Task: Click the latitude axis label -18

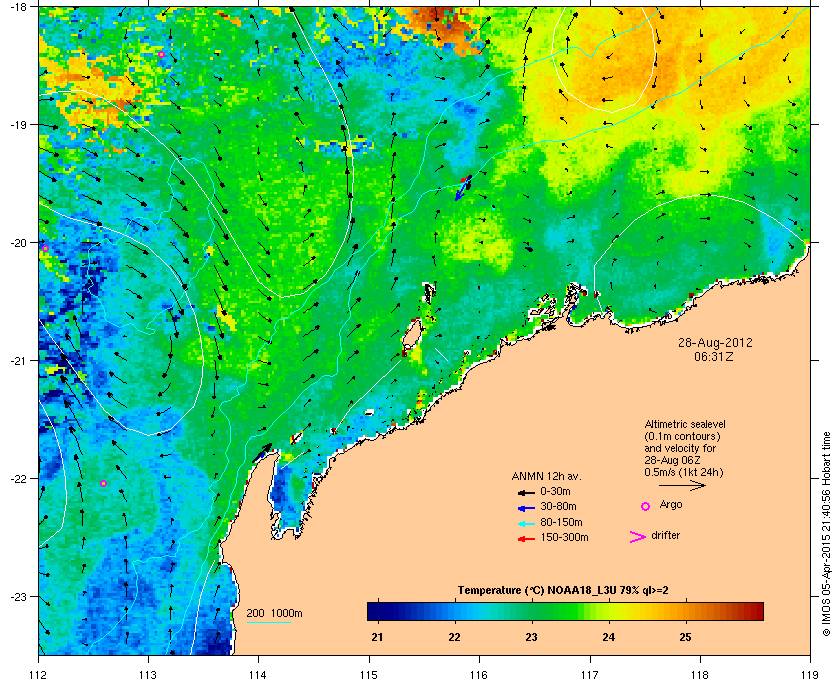Action: coord(18,7)
